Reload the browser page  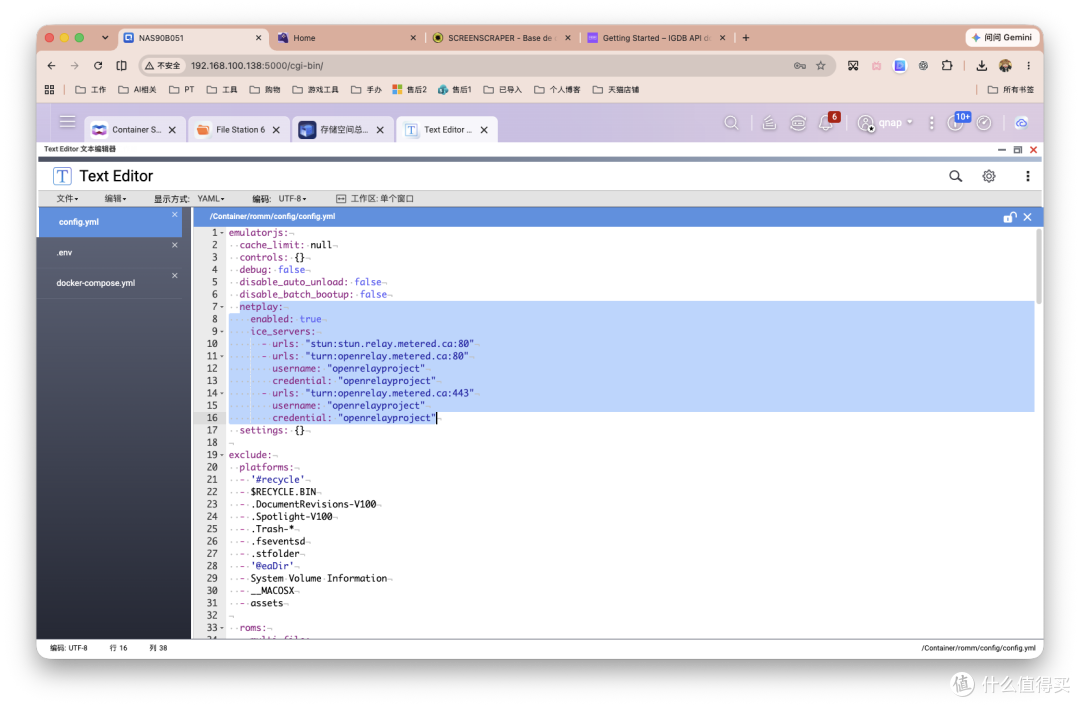pyautogui.click(x=98, y=65)
